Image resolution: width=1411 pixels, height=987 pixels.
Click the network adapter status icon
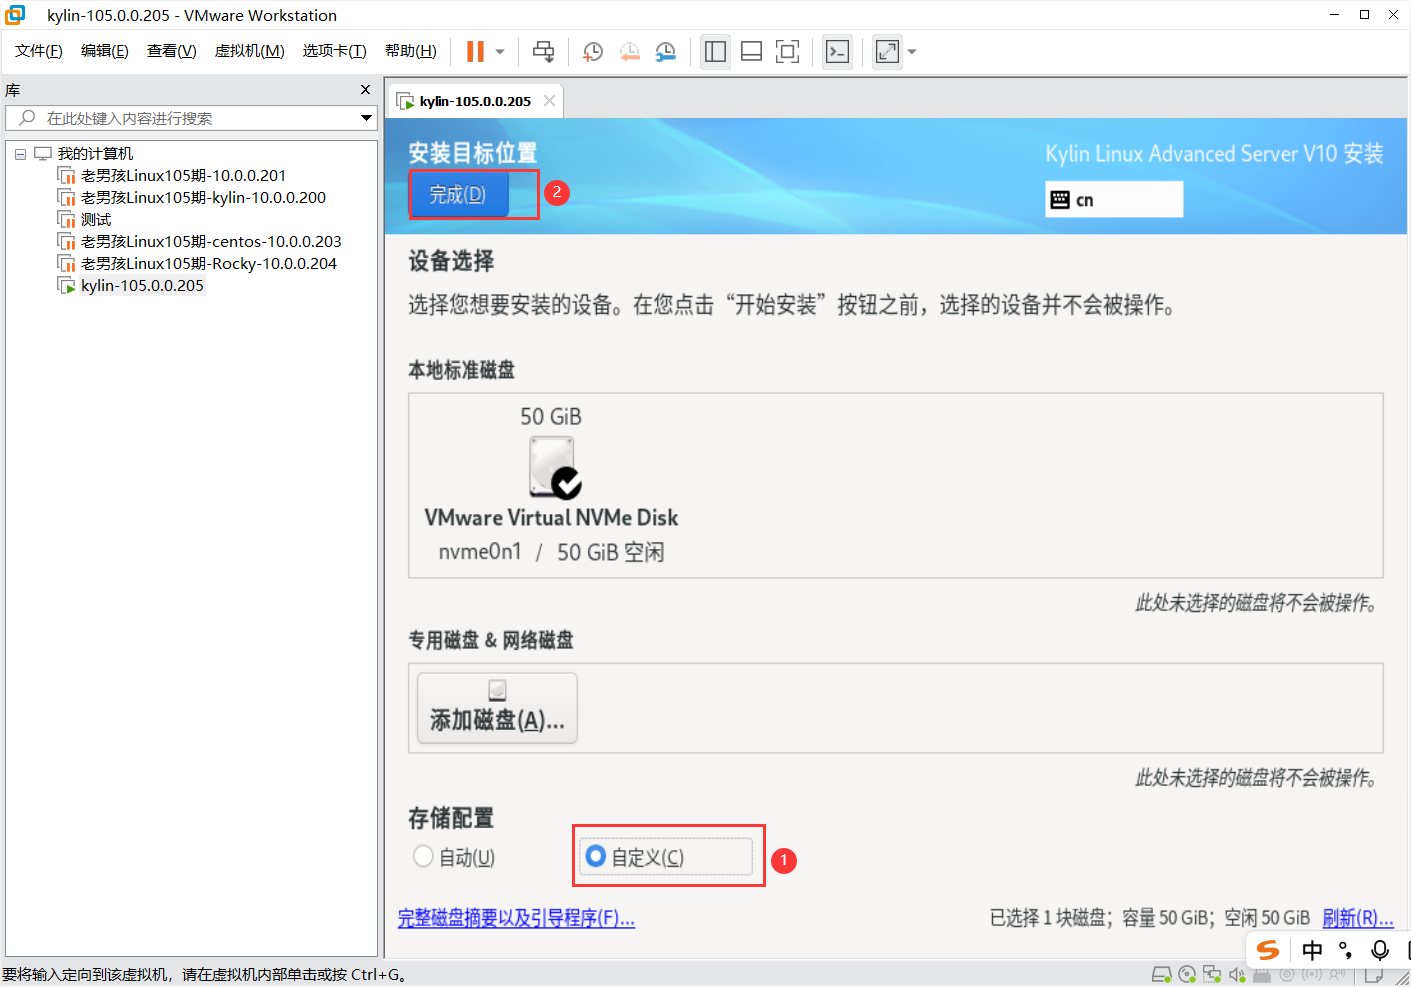click(x=1212, y=974)
